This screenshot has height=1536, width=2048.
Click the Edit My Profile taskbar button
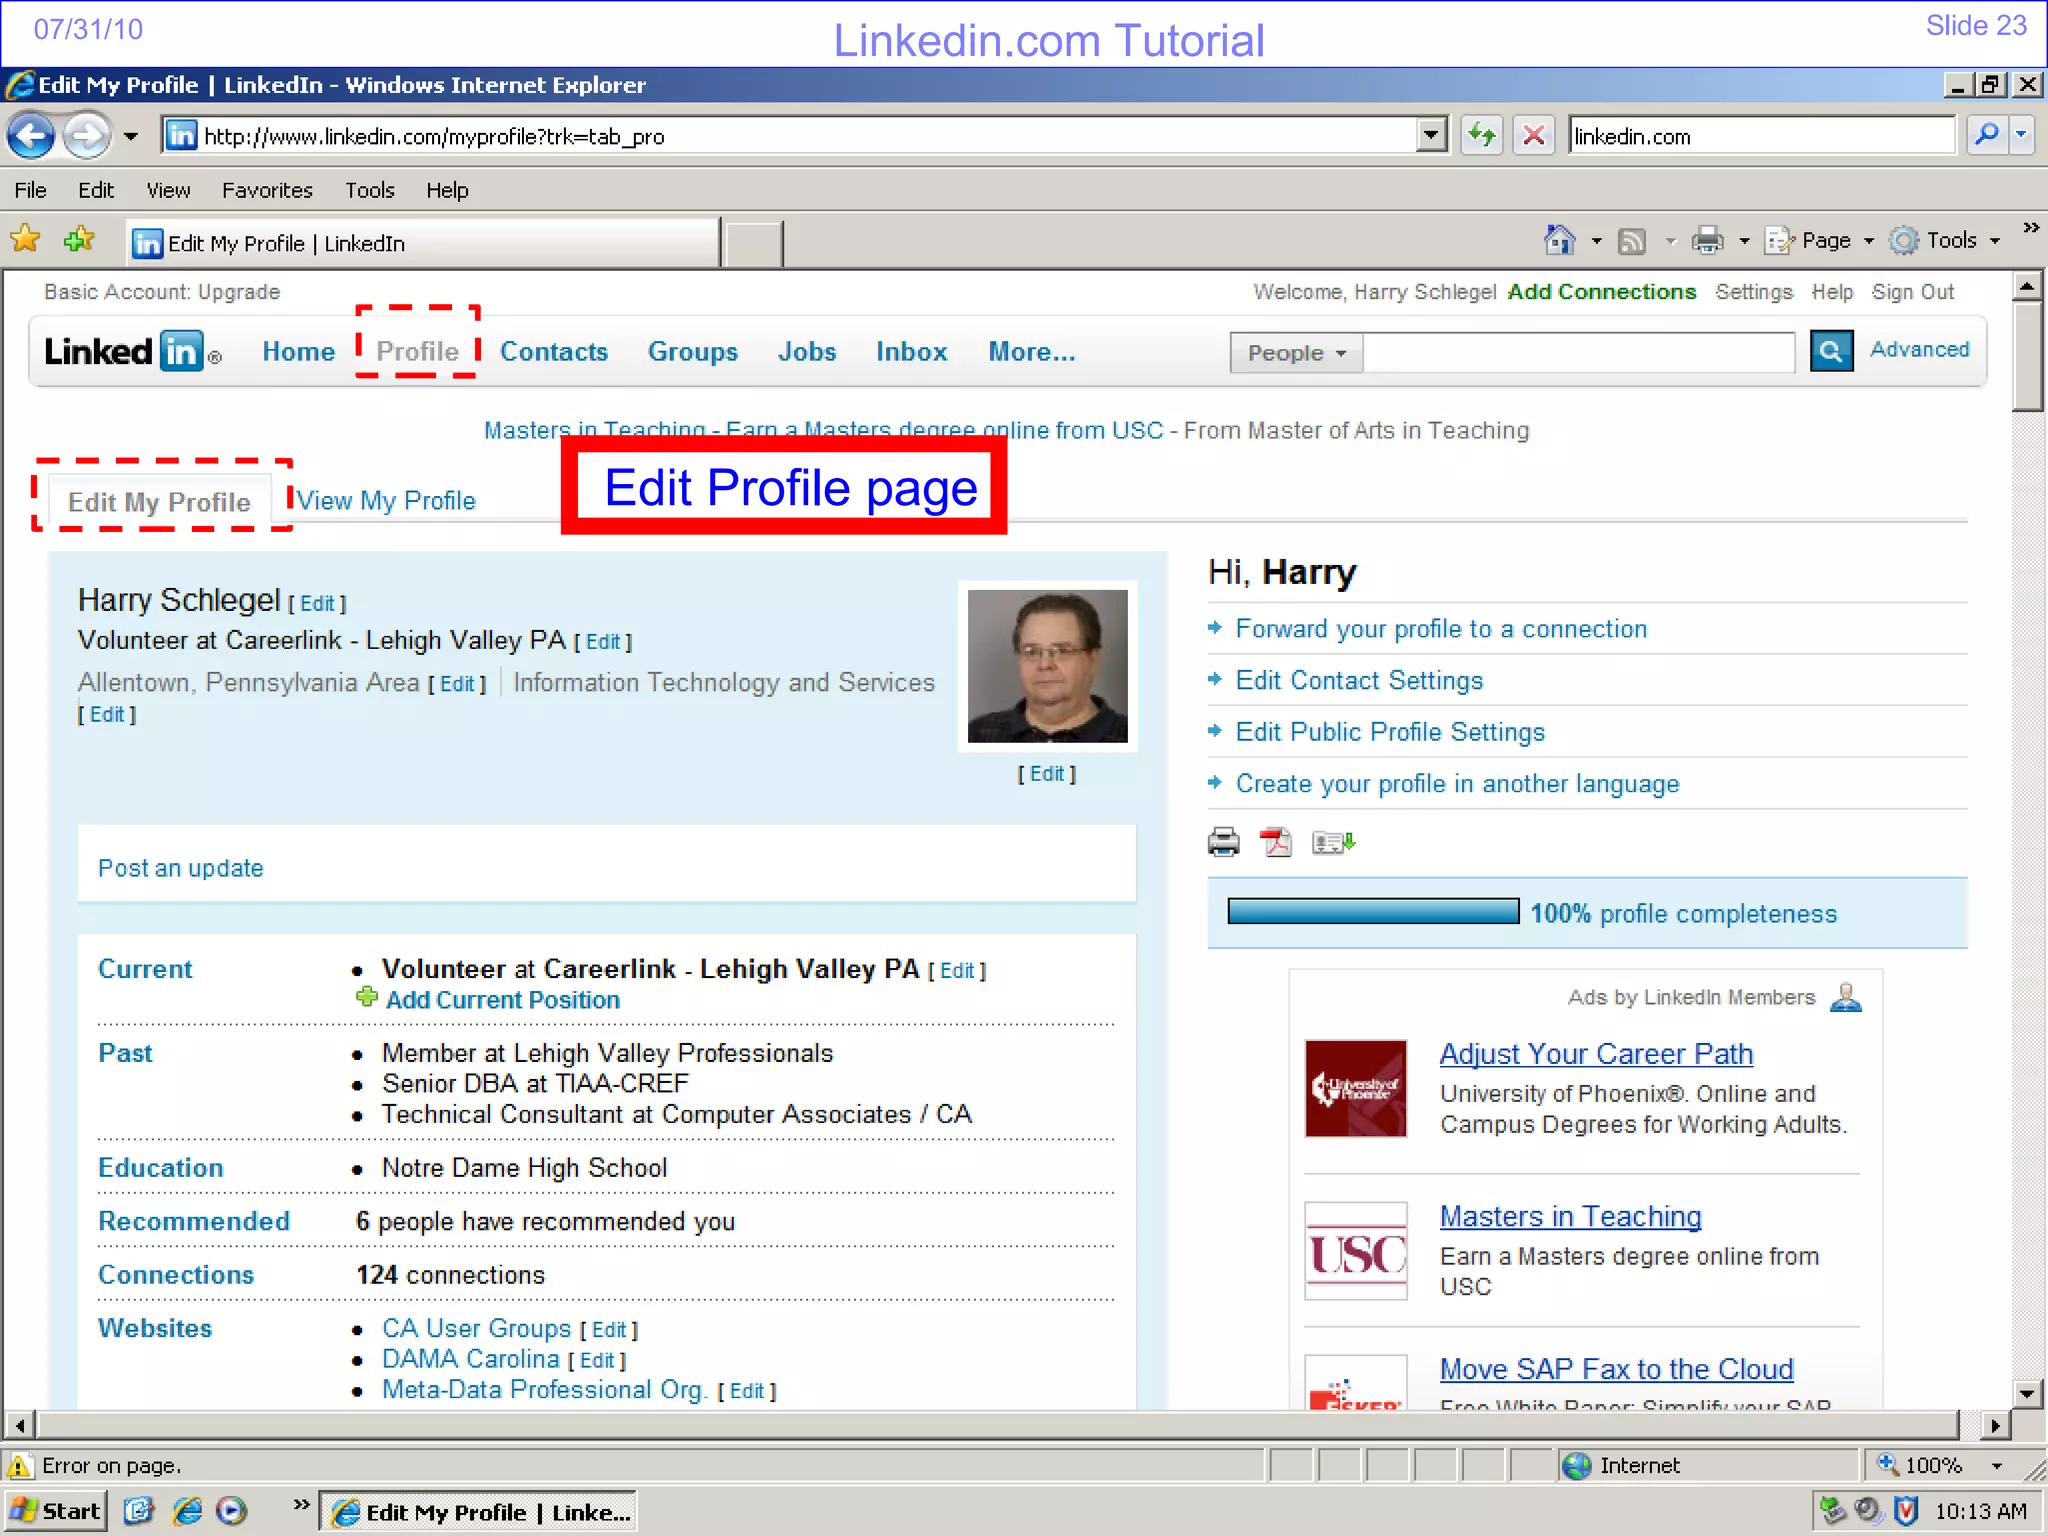479,1512
